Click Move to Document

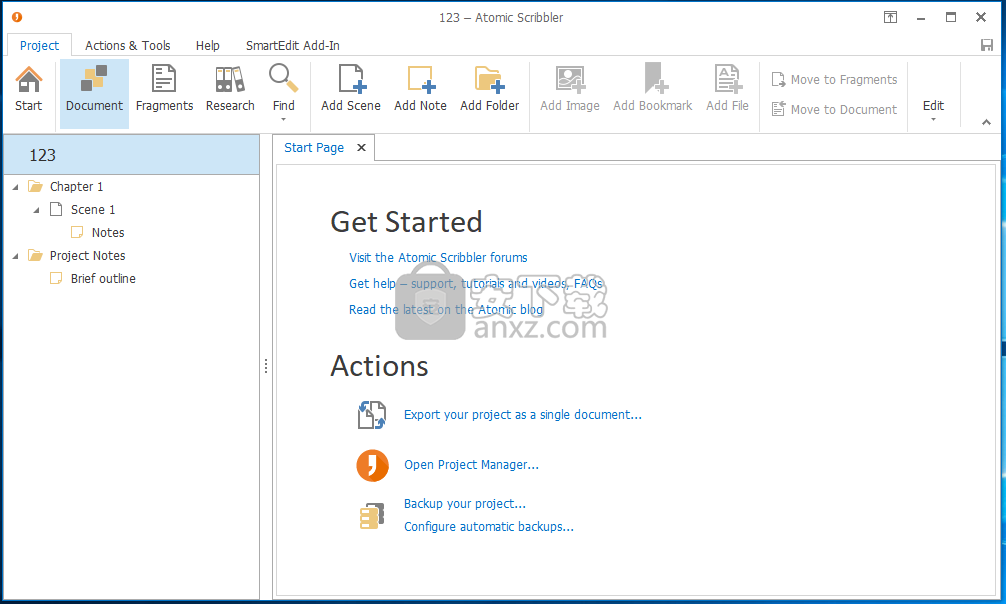pyautogui.click(x=835, y=110)
